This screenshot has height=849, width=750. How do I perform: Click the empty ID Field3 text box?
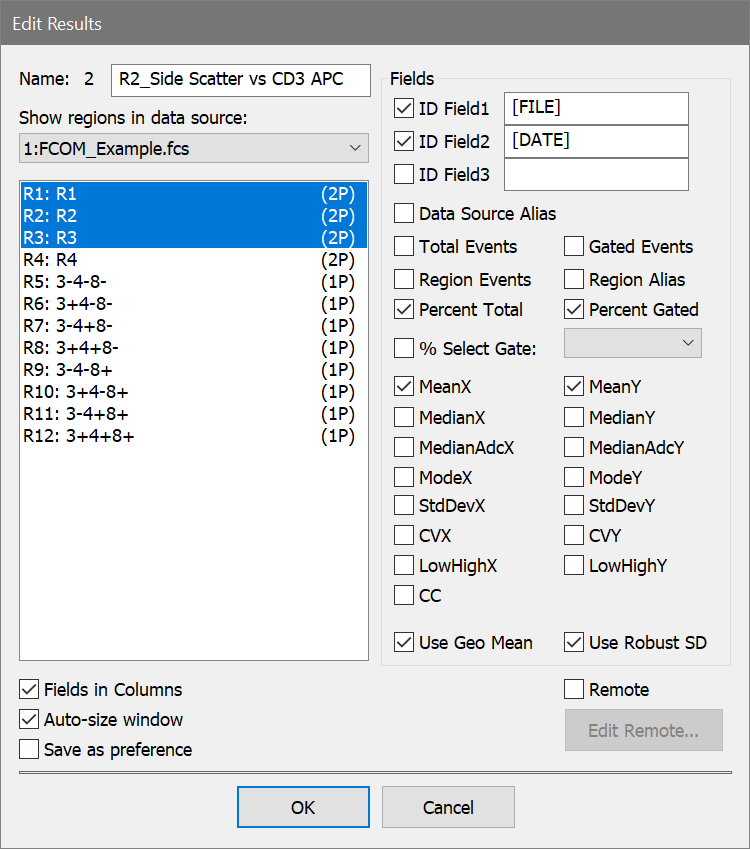(596, 174)
